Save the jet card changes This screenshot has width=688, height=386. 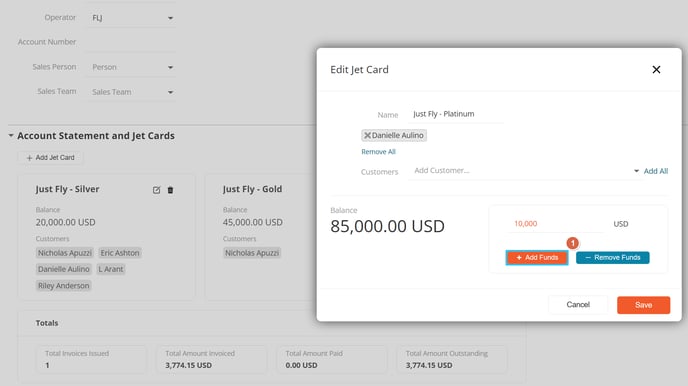tap(643, 305)
